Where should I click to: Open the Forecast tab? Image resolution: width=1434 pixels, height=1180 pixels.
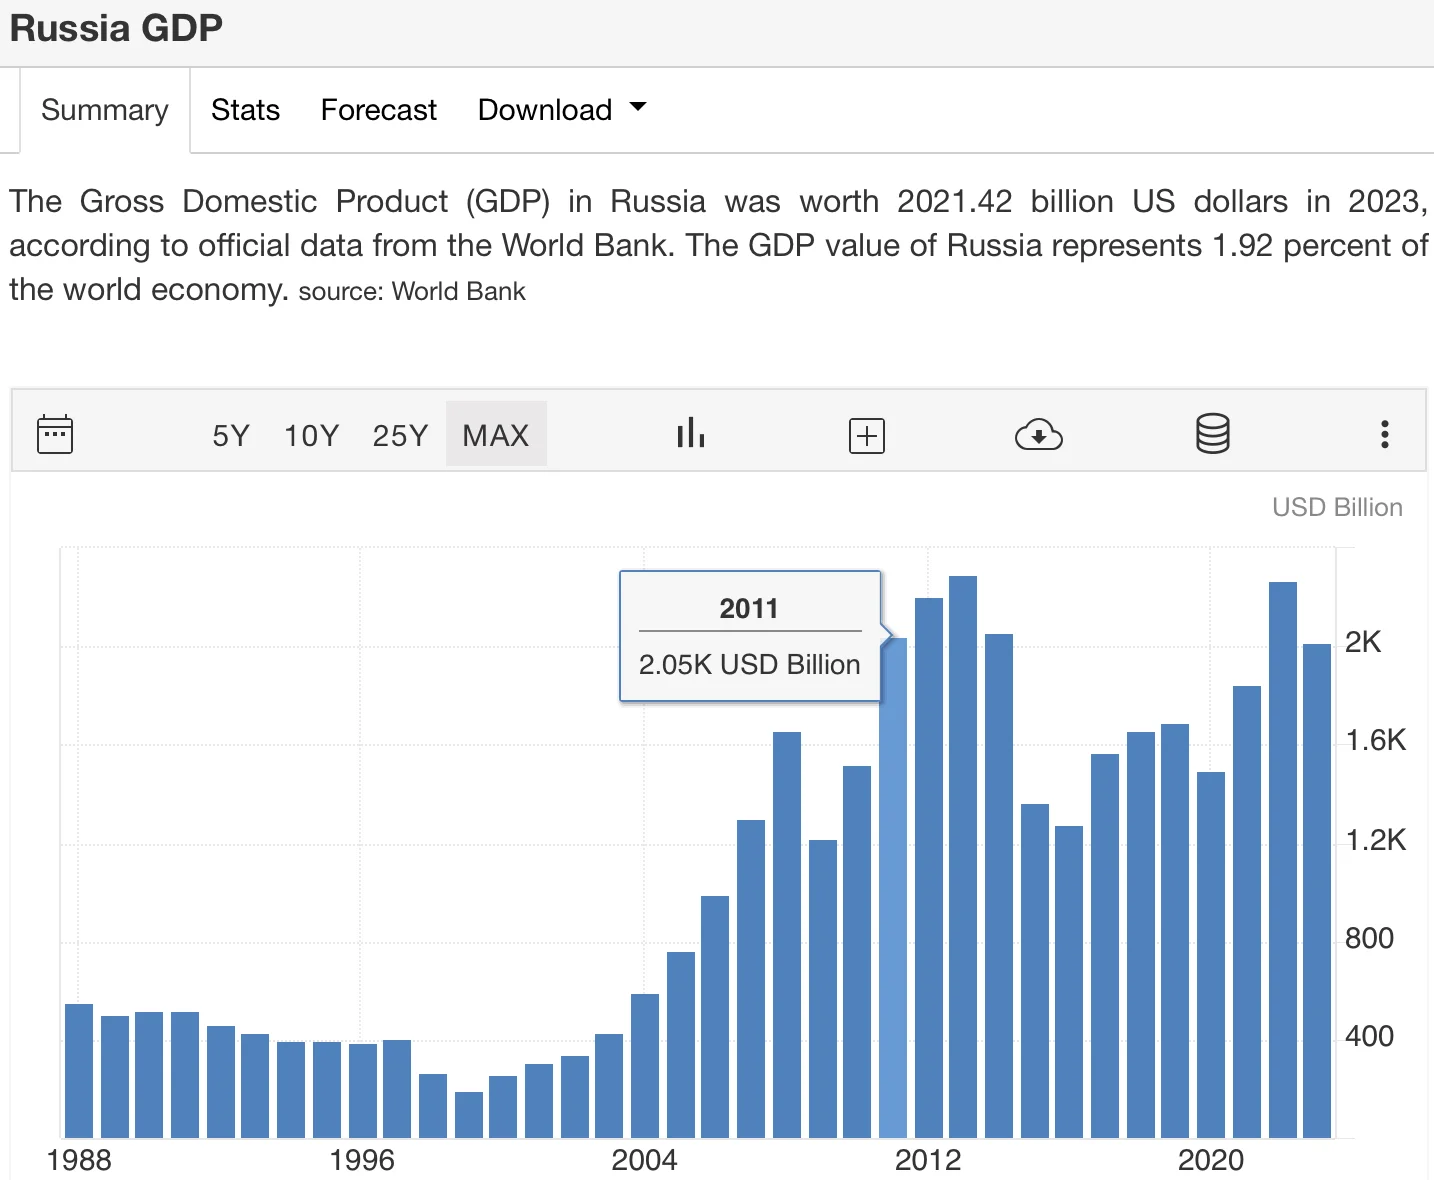[x=378, y=110]
